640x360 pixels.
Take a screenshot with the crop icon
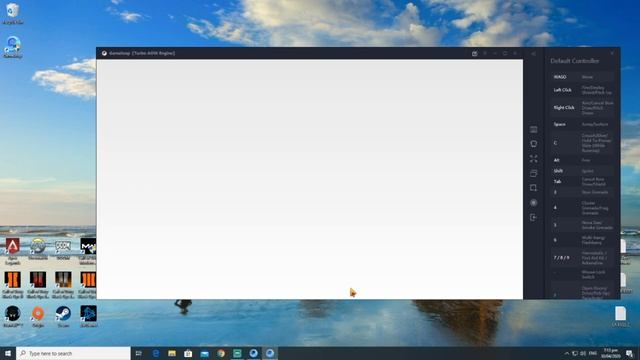(533, 188)
